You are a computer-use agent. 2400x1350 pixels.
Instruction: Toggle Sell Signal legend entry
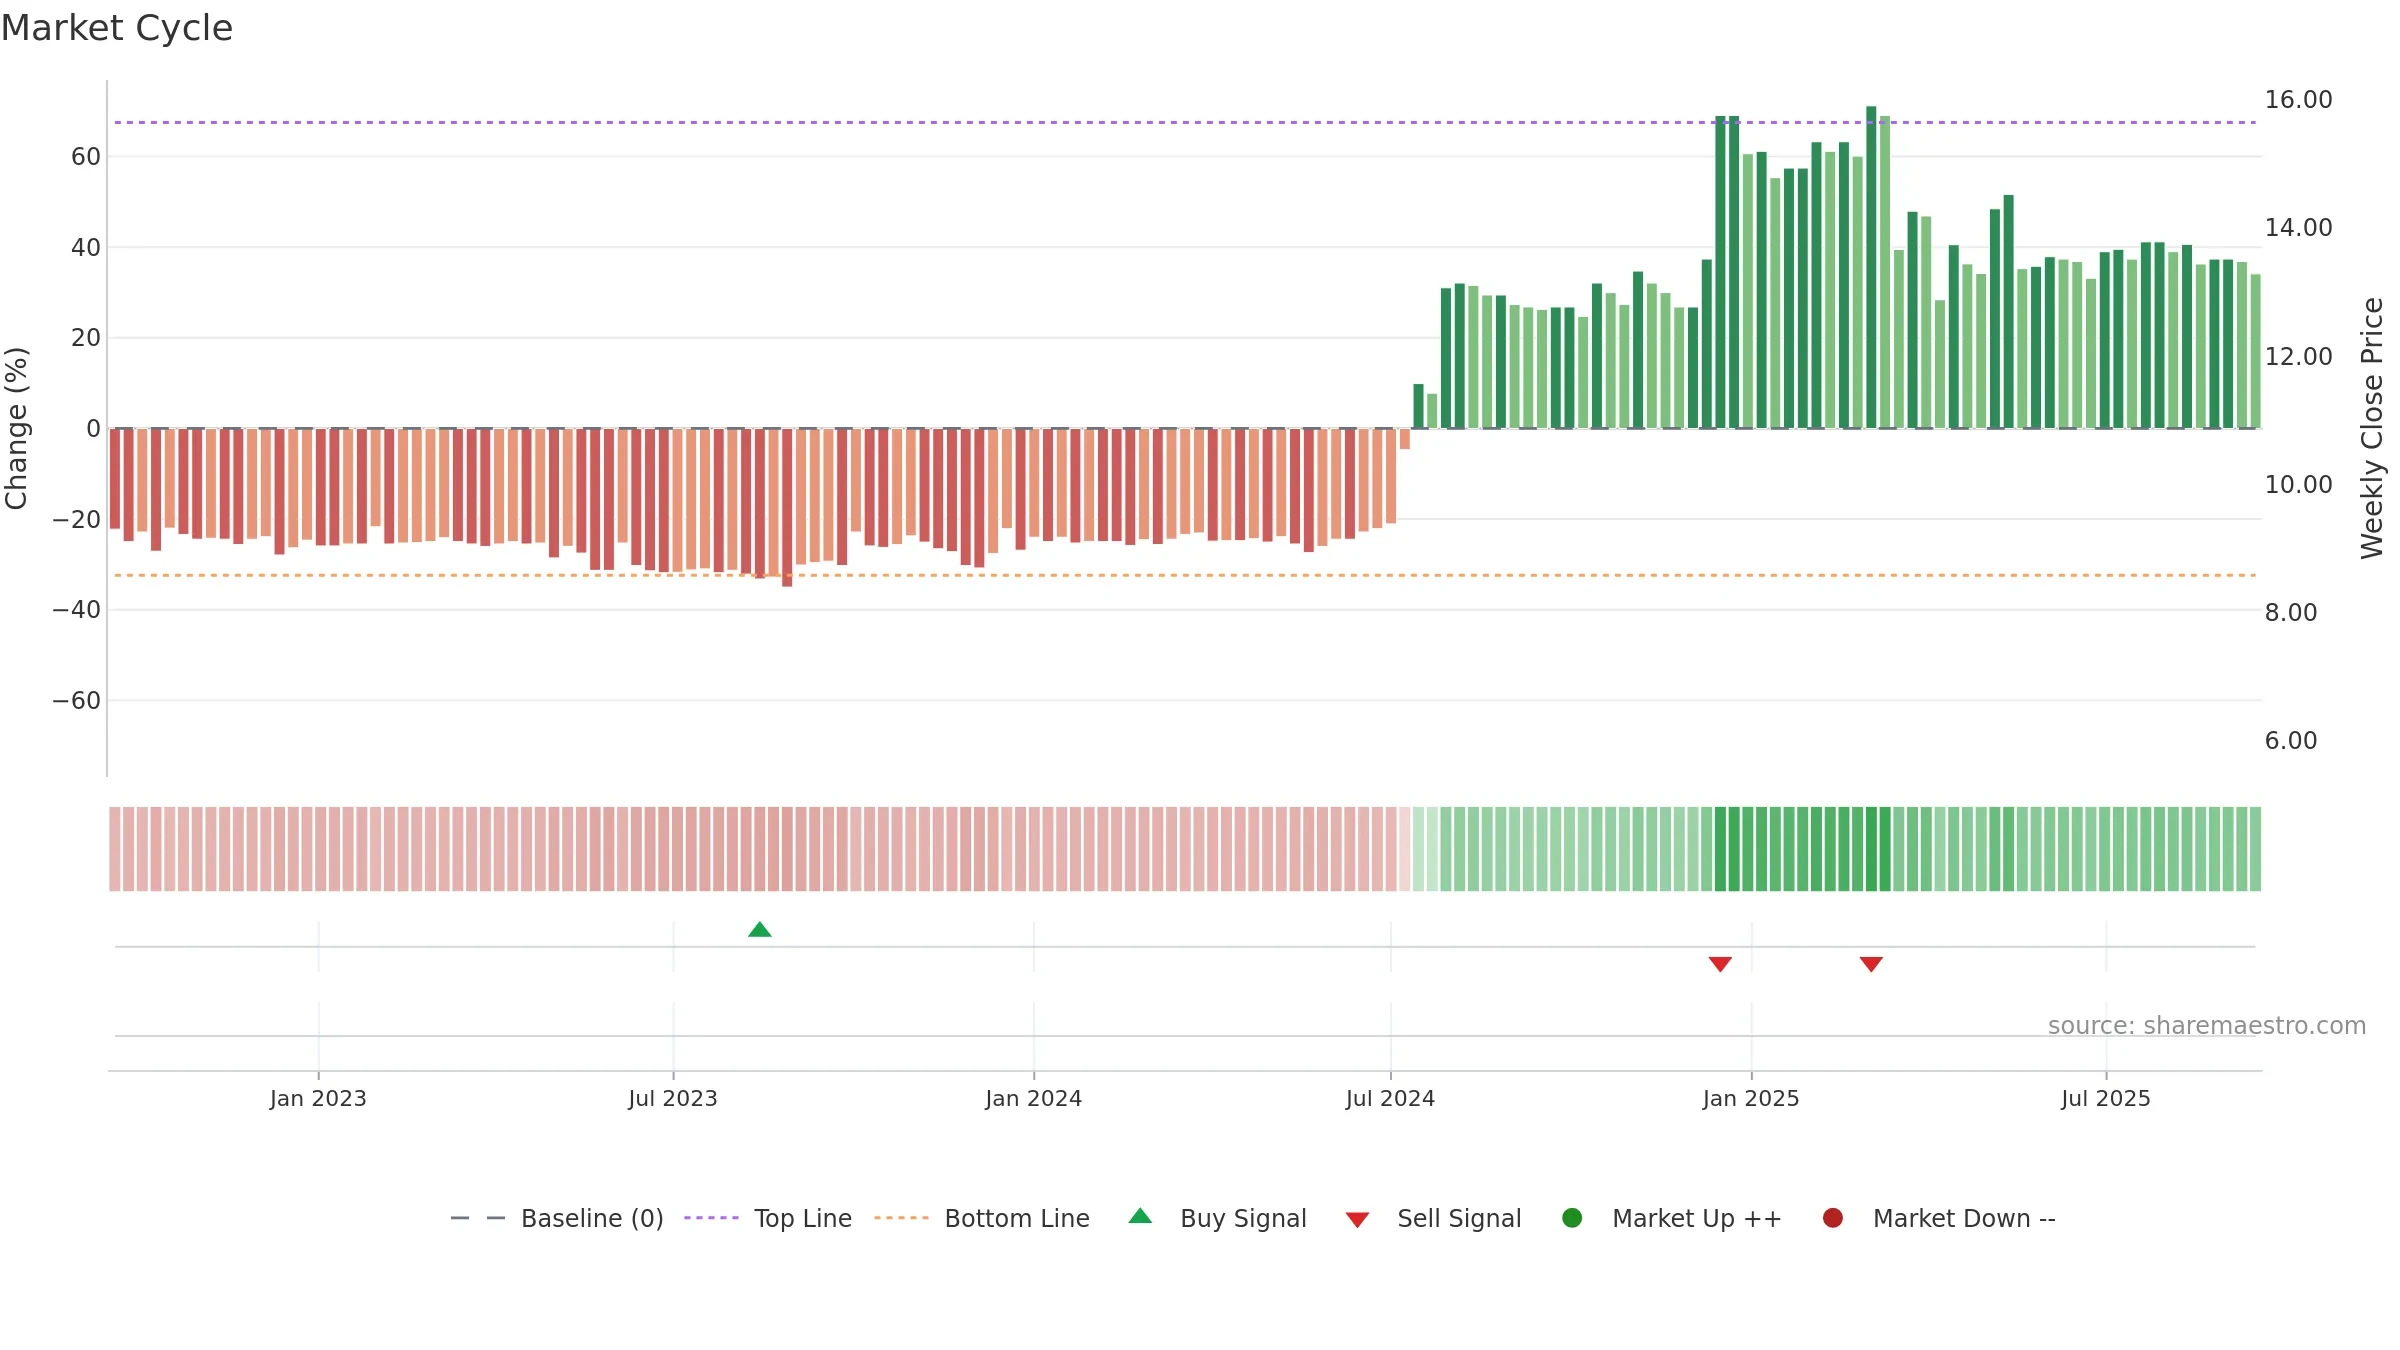(x=1433, y=1218)
